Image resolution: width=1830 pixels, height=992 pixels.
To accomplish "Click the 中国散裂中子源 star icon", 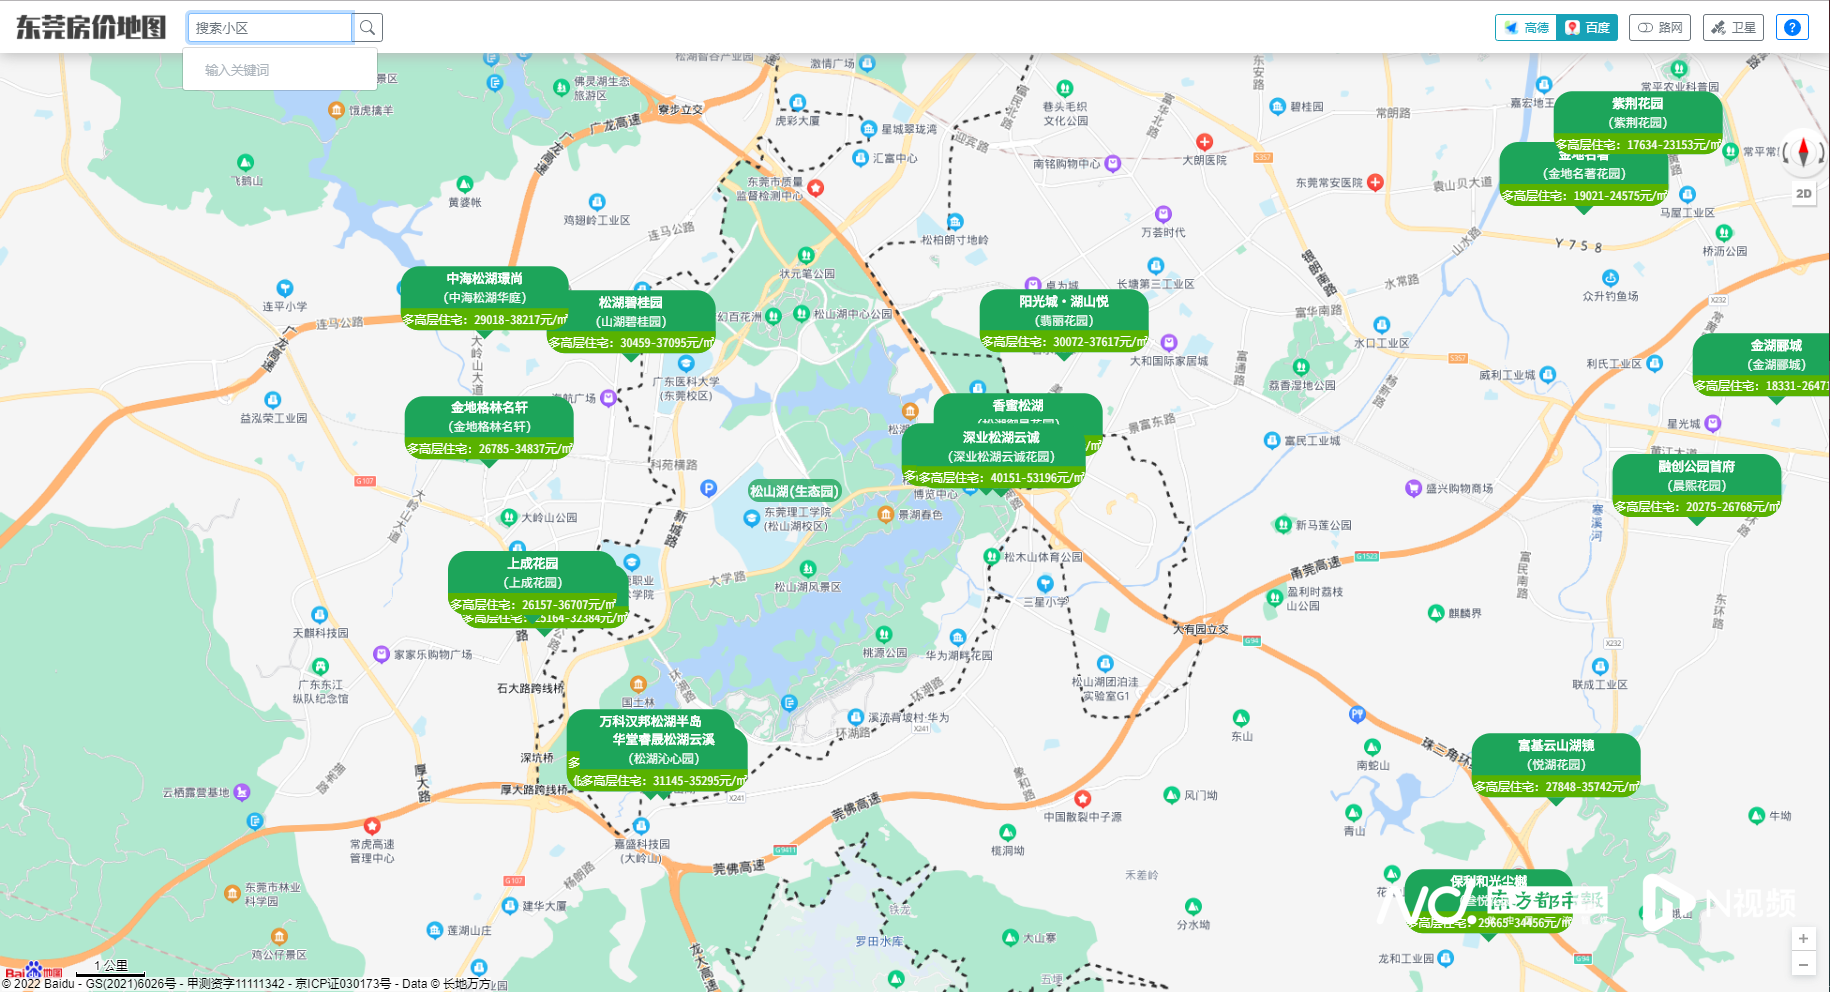I will pyautogui.click(x=1082, y=798).
